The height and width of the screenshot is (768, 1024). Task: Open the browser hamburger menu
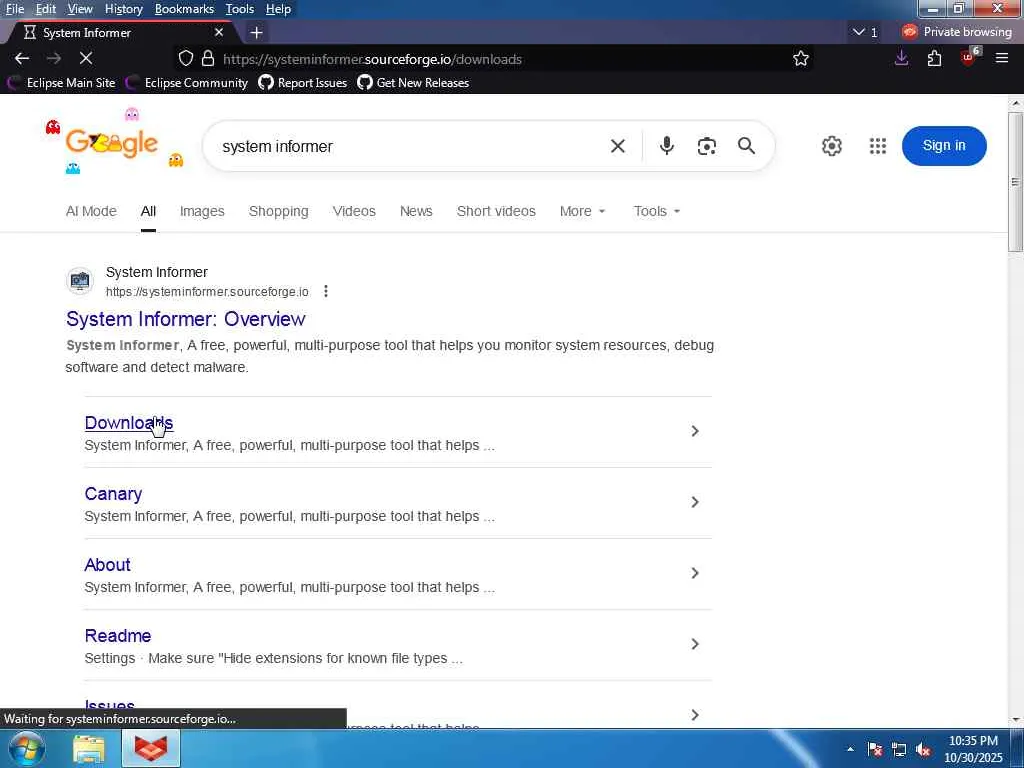[x=1002, y=59]
